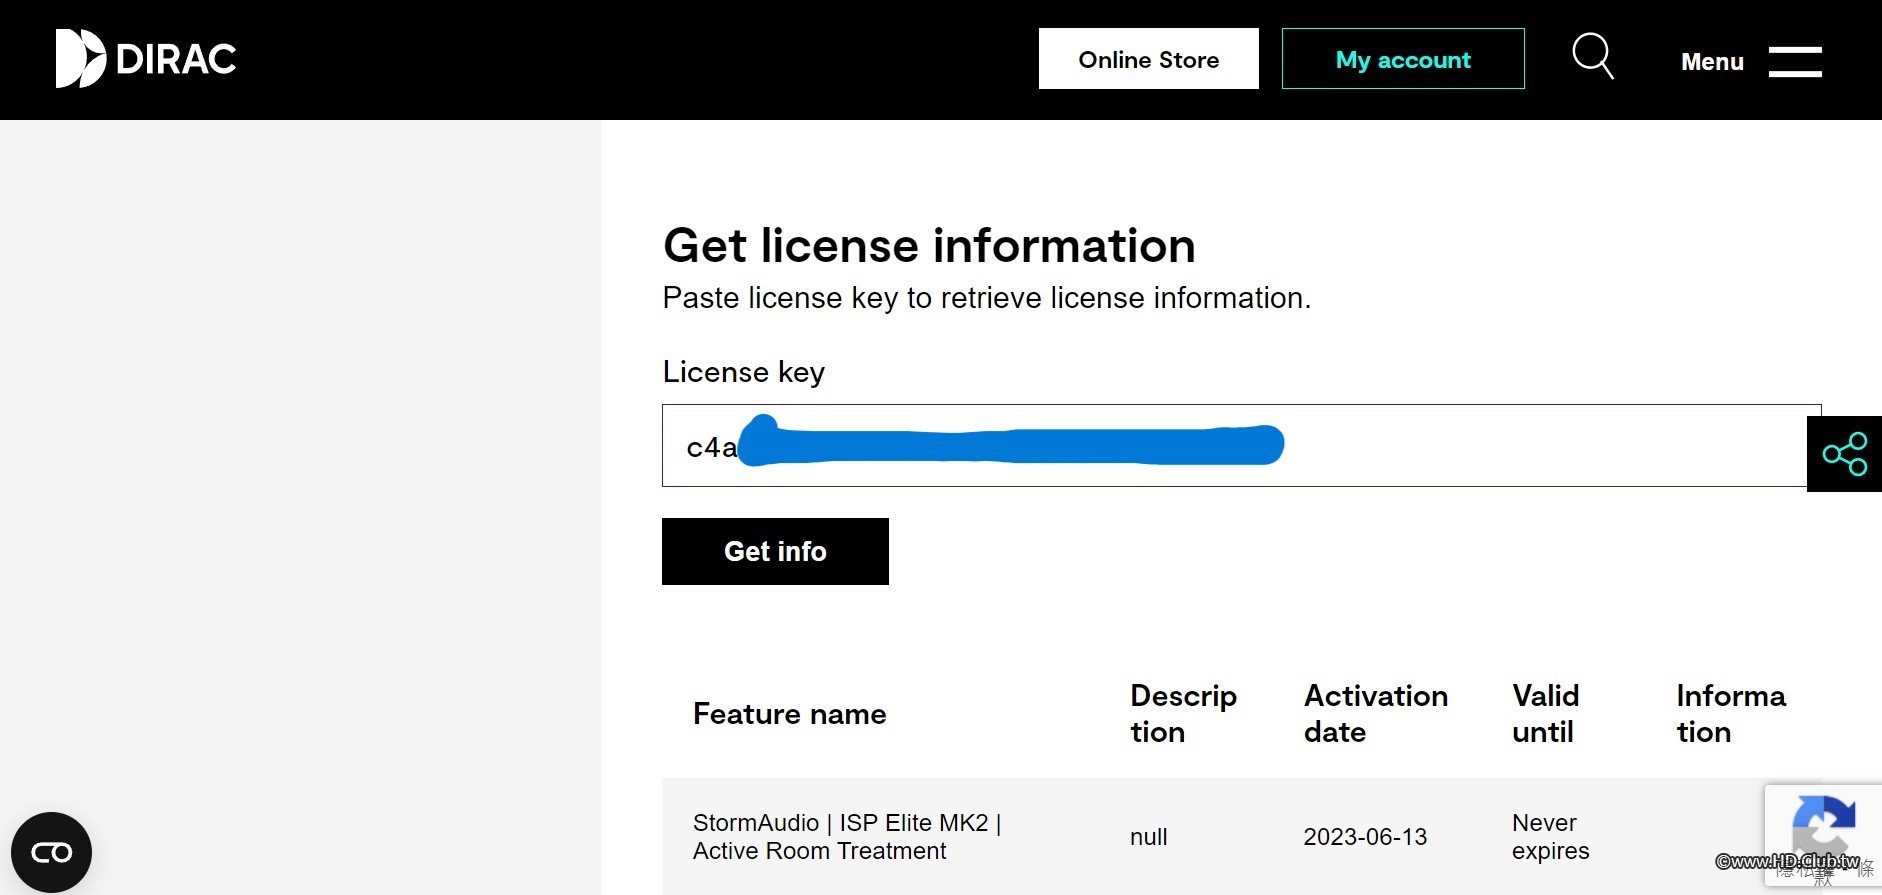Screen dimensions: 1882x895
Task: Click the 2023-06-13 activation date cell
Action: pos(1365,837)
